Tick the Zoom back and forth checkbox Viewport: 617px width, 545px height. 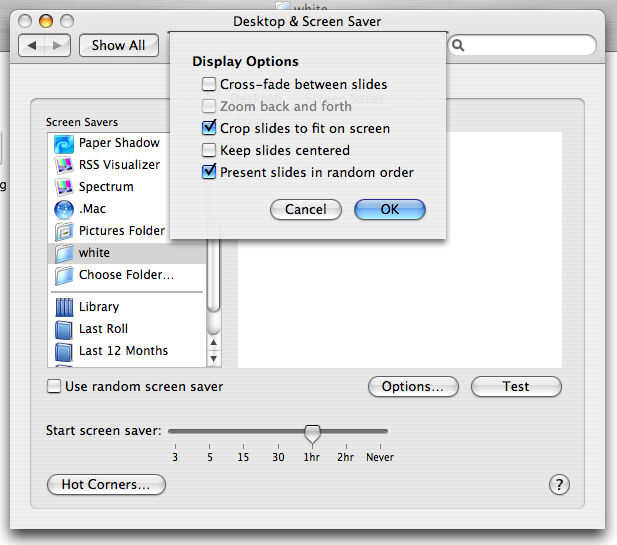click(x=209, y=106)
